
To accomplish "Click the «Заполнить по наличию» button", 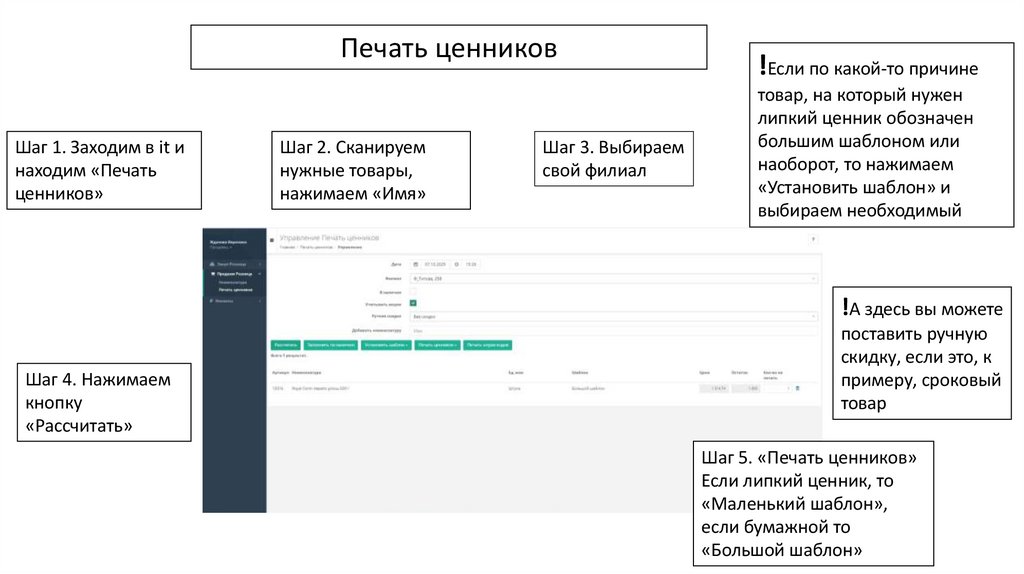I will coord(330,345).
